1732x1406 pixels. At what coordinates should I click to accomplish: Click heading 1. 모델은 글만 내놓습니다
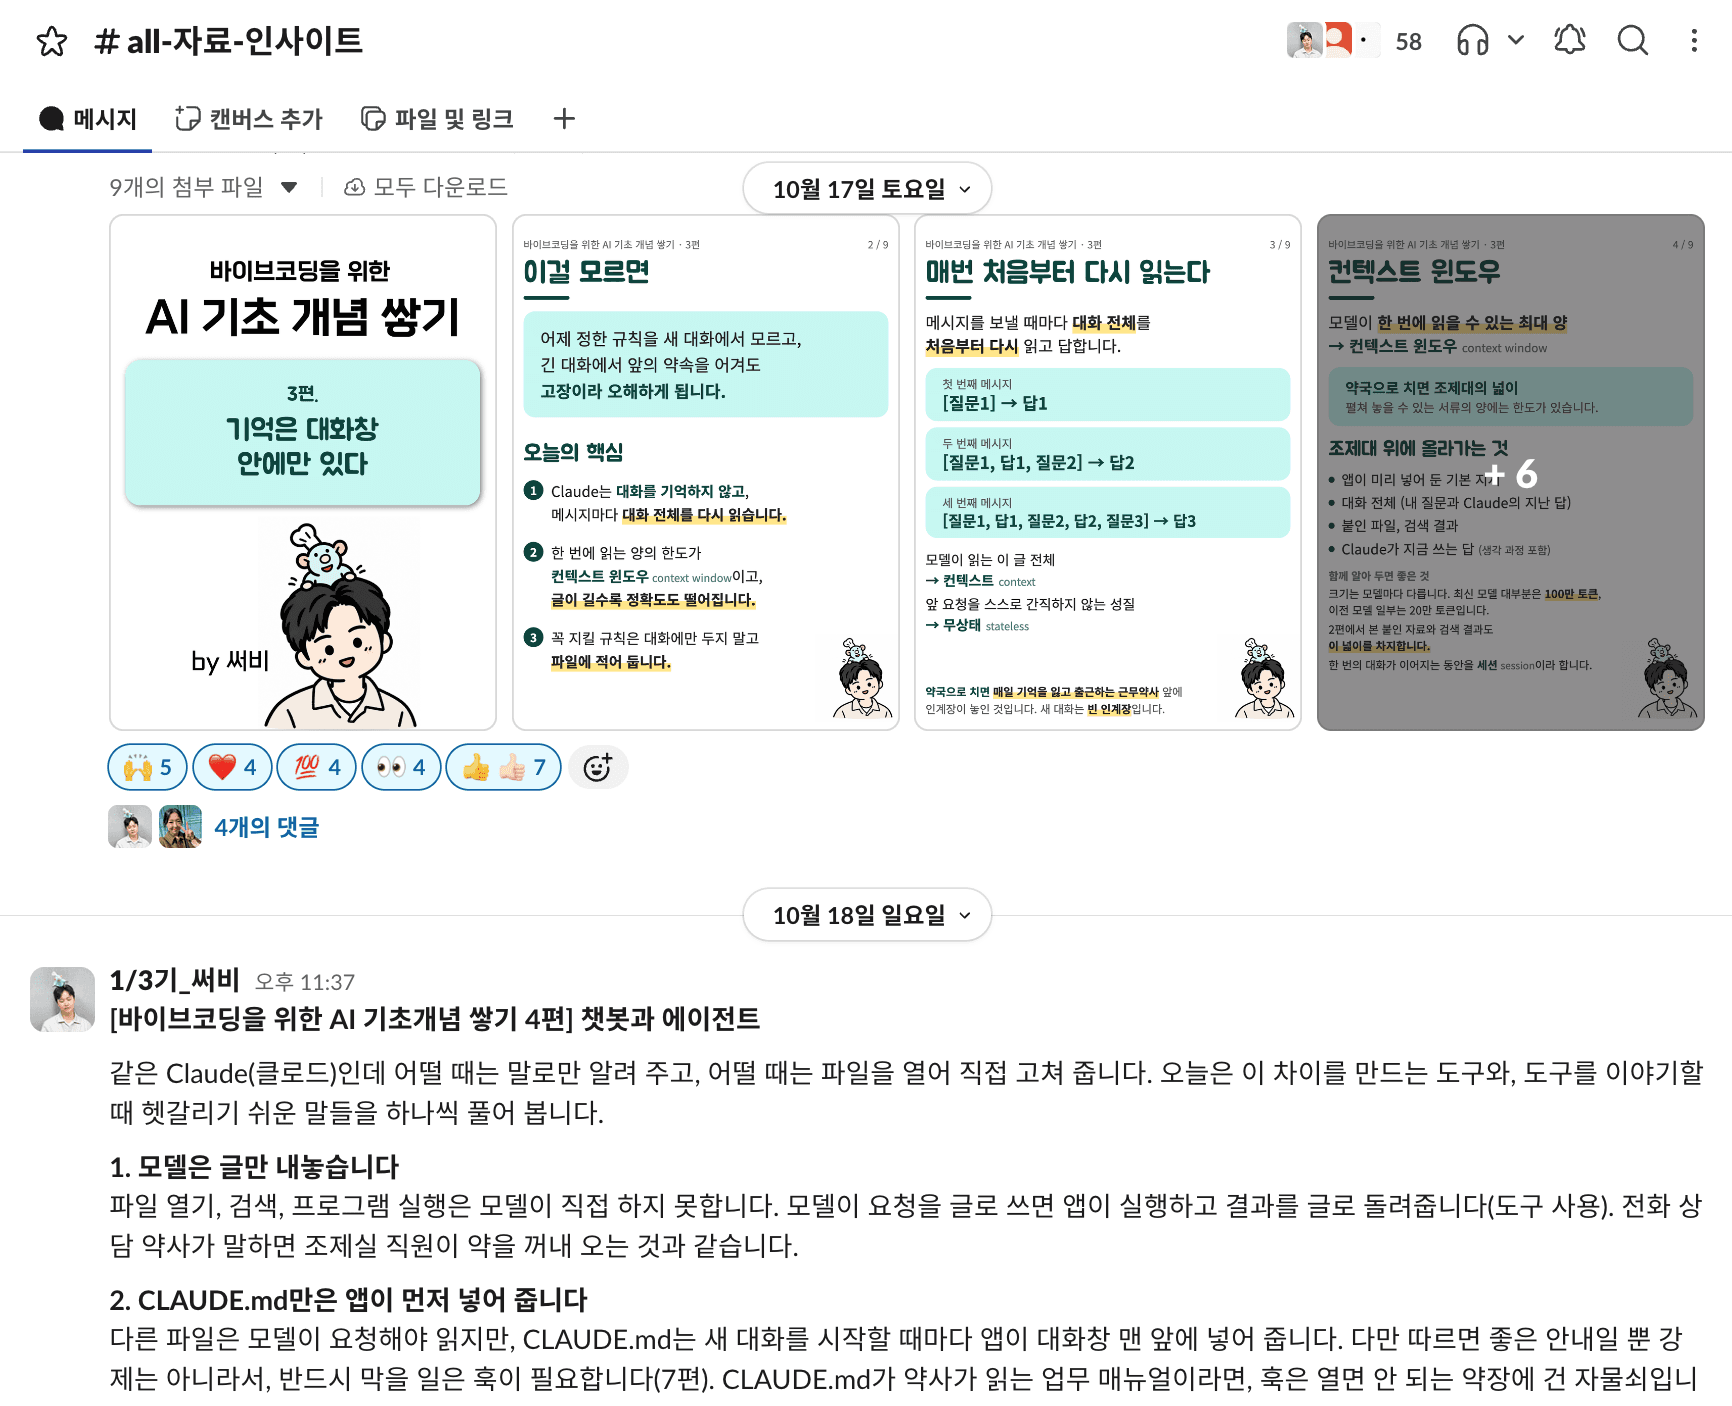[x=254, y=1166]
